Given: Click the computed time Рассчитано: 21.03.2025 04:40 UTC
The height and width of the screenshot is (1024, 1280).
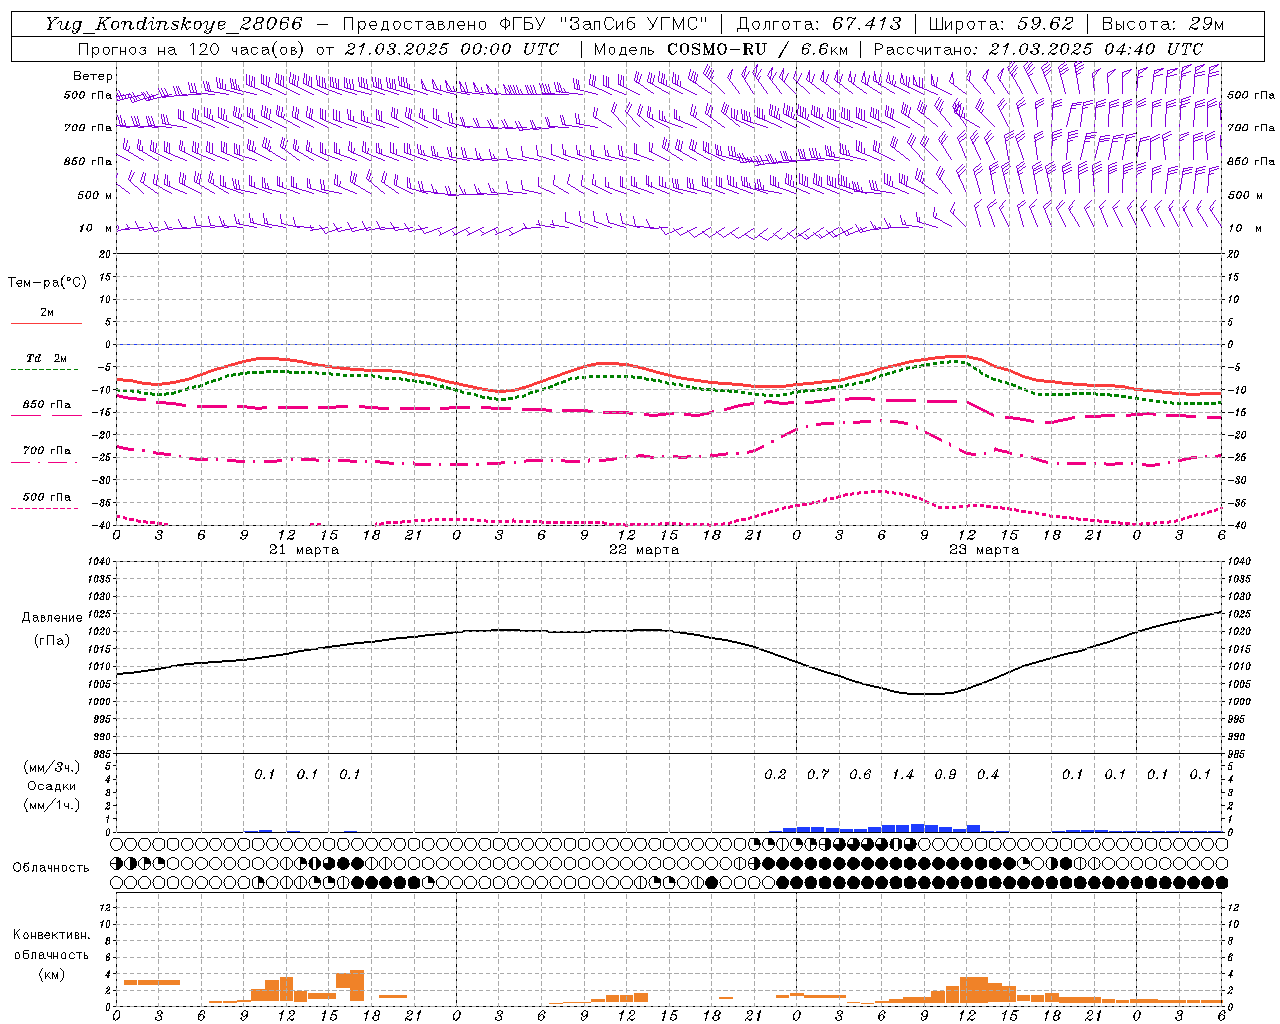Looking at the screenshot, I should coord(1039,49).
